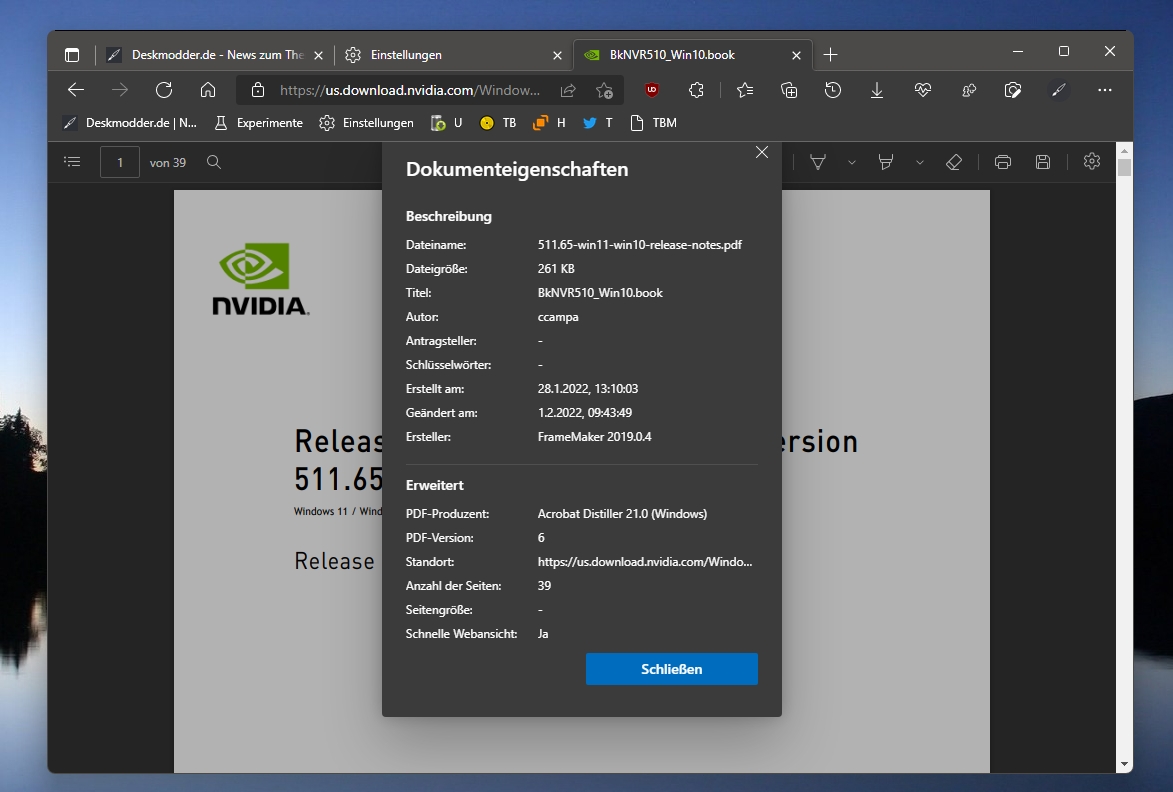This screenshot has height=792, width=1173.
Task: Search within the PDF document
Action: (214, 162)
